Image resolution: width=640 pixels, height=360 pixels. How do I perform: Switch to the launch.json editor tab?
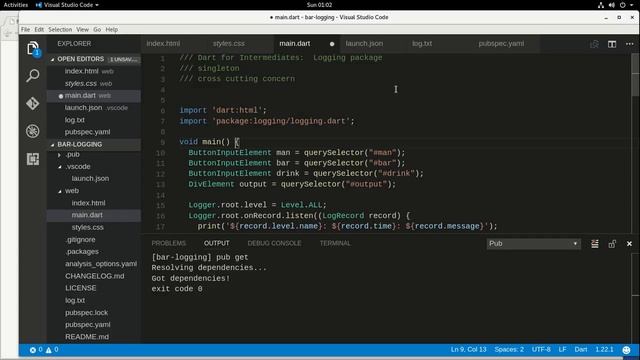tap(364, 44)
